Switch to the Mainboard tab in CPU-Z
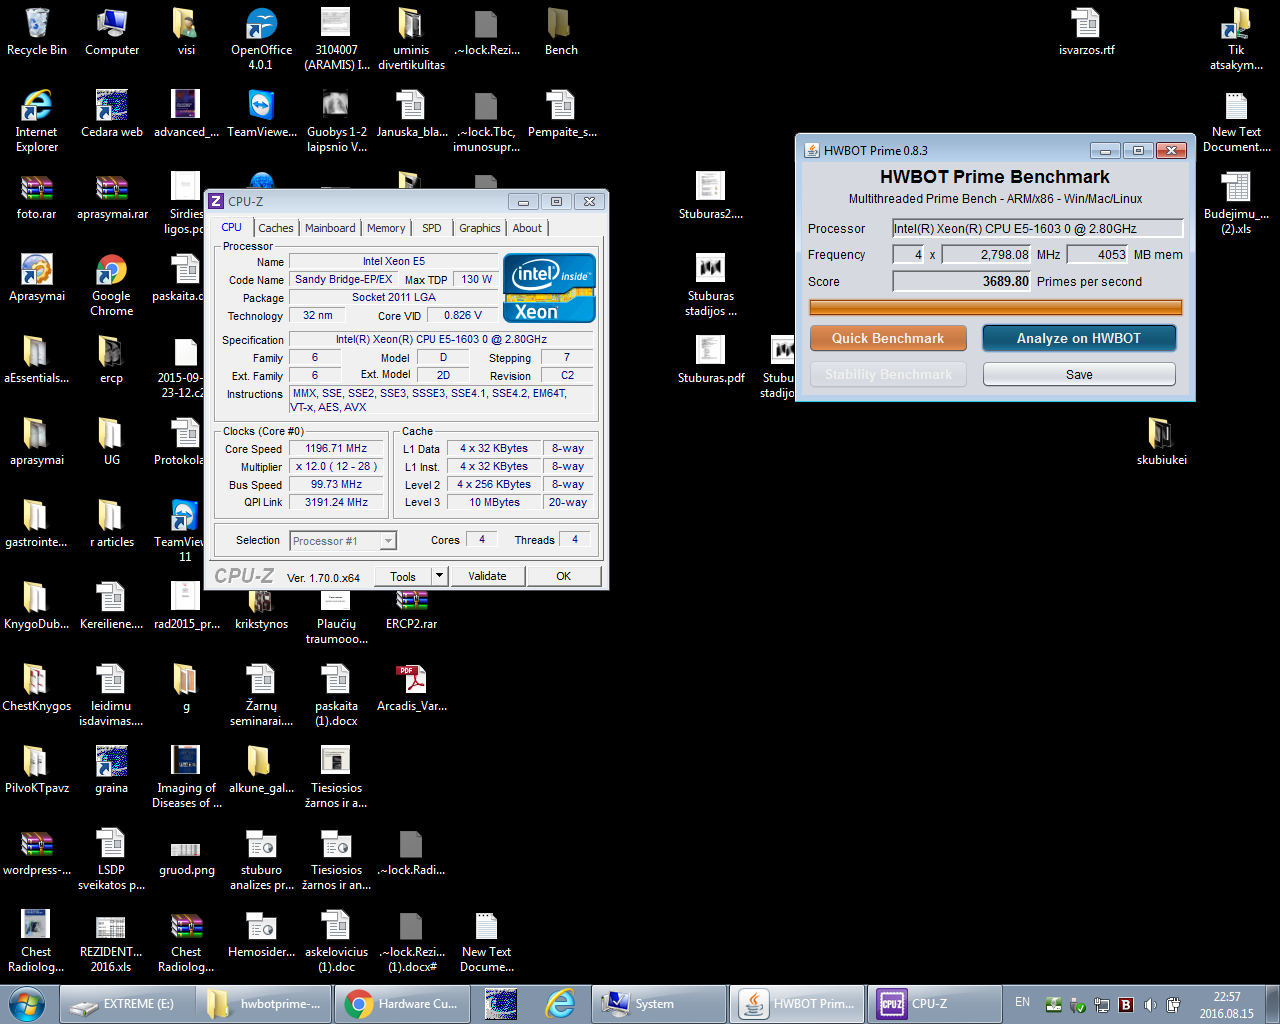This screenshot has width=1280, height=1024. click(330, 228)
